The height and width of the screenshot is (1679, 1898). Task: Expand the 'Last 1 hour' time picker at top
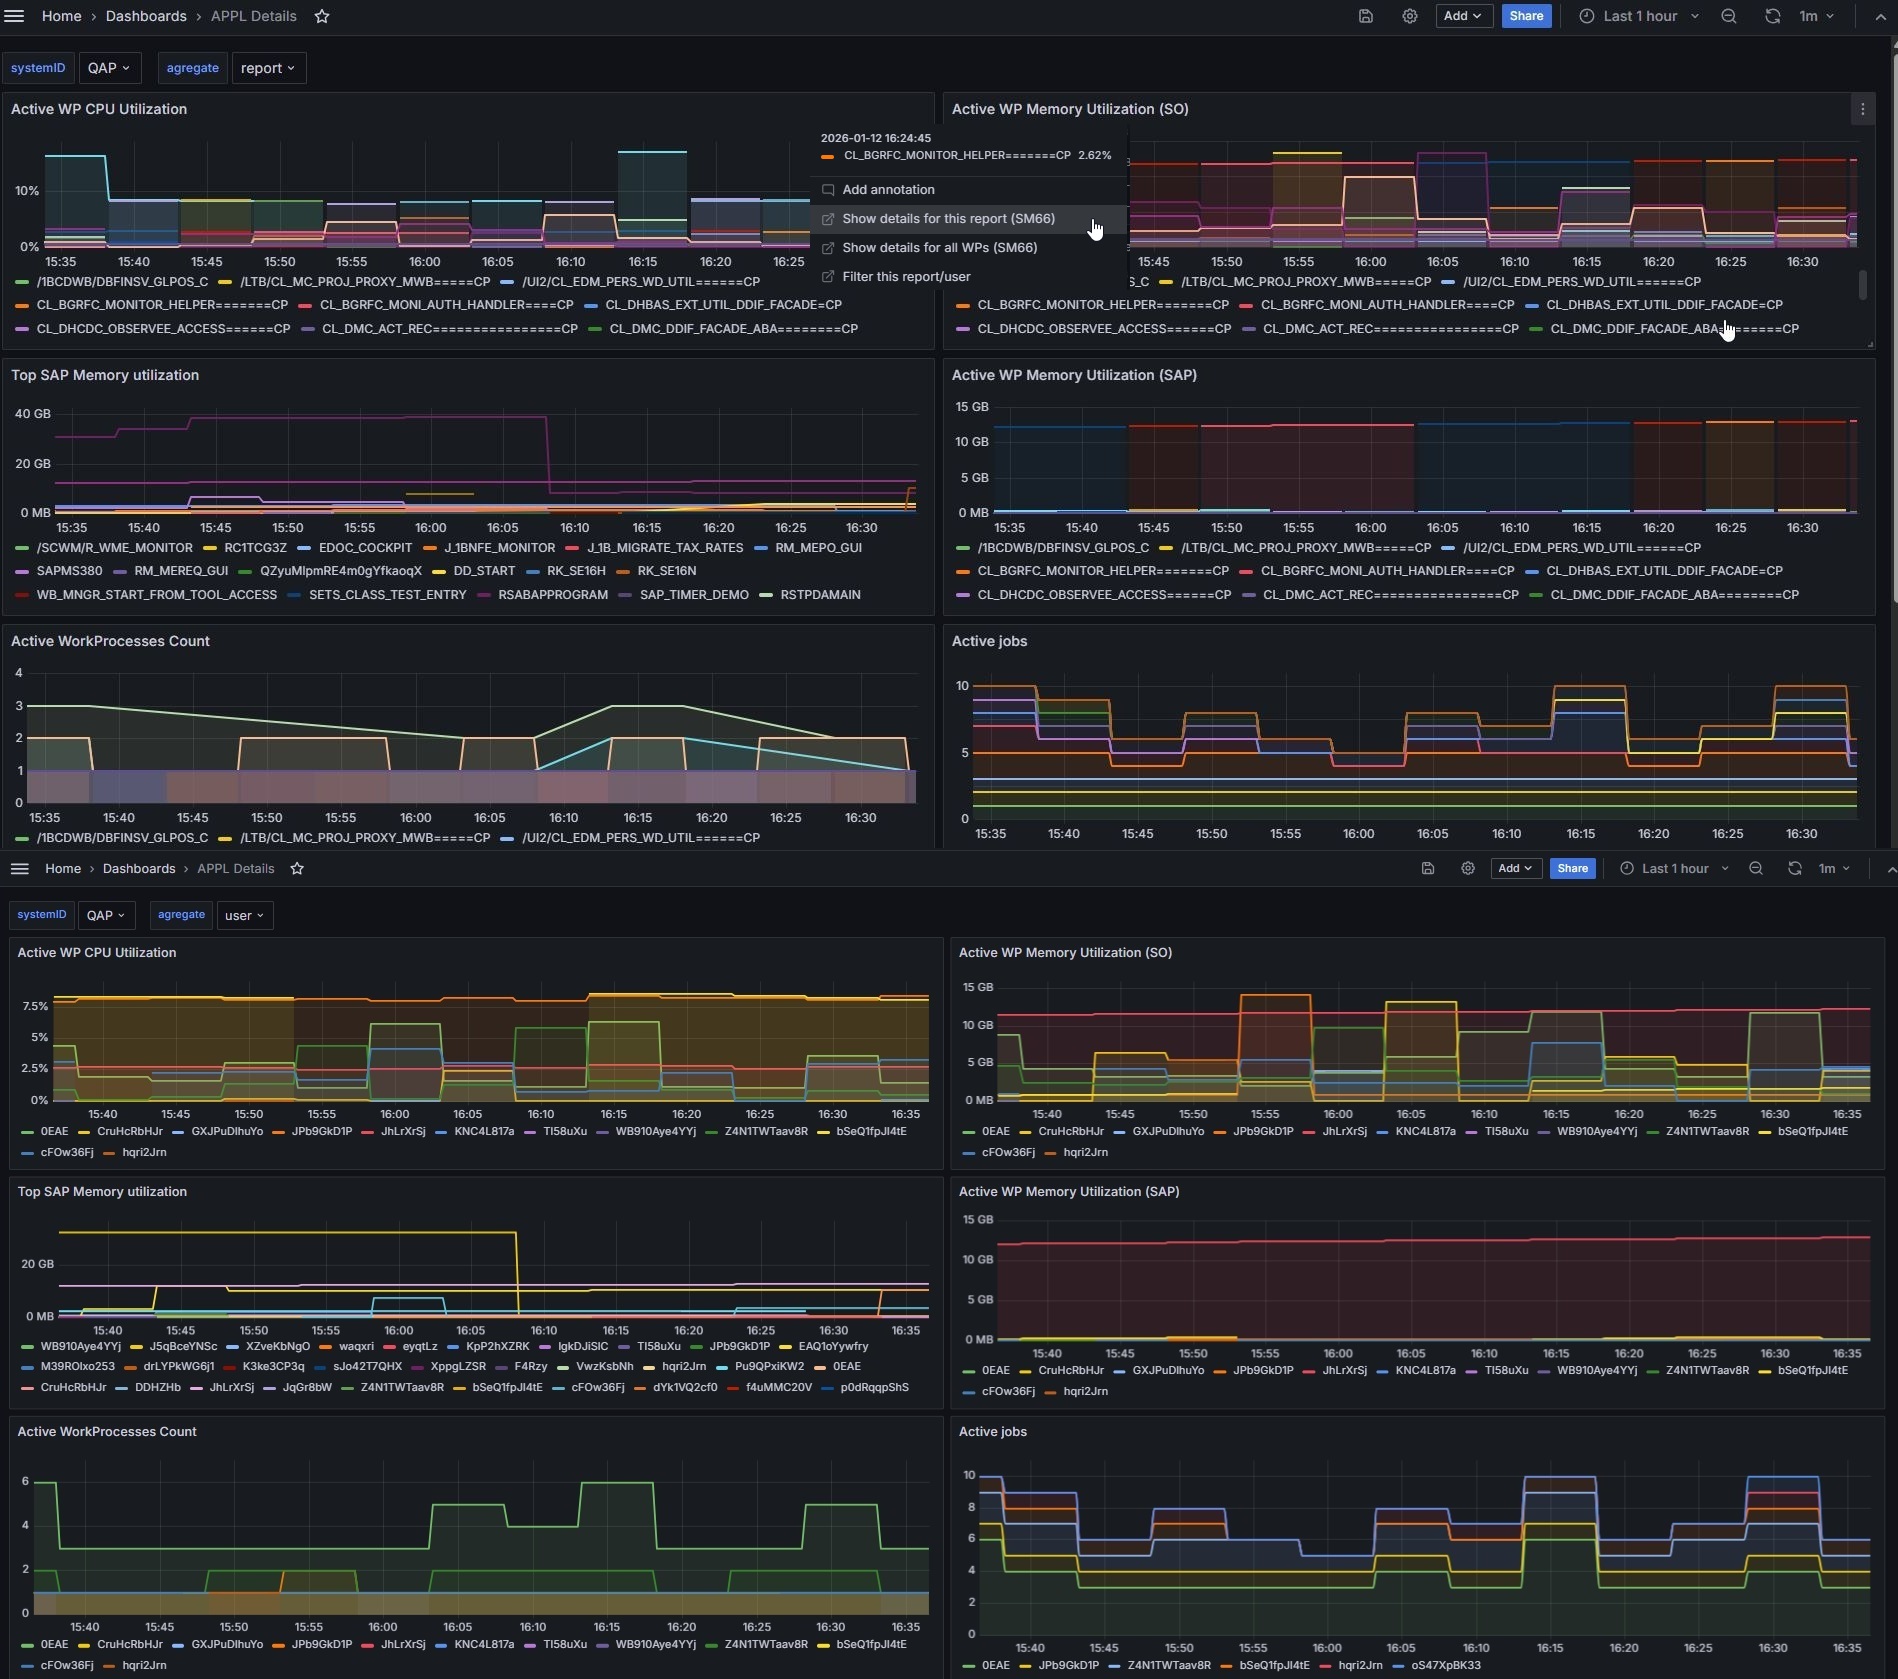point(1640,16)
